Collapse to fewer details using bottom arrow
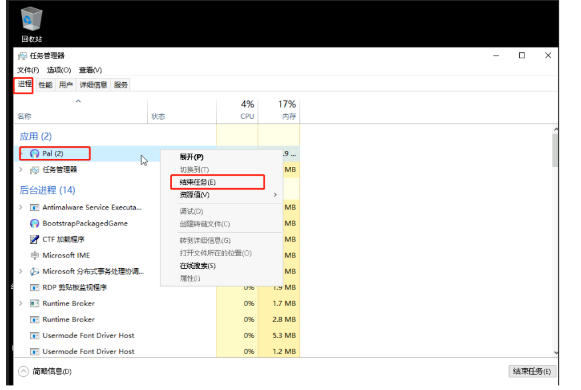 [x=23, y=371]
